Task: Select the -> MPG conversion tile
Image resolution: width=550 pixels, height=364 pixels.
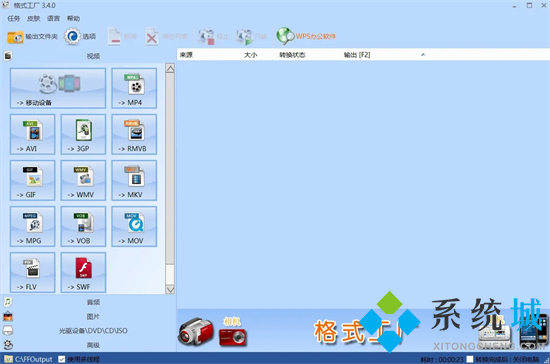Action: [33, 227]
